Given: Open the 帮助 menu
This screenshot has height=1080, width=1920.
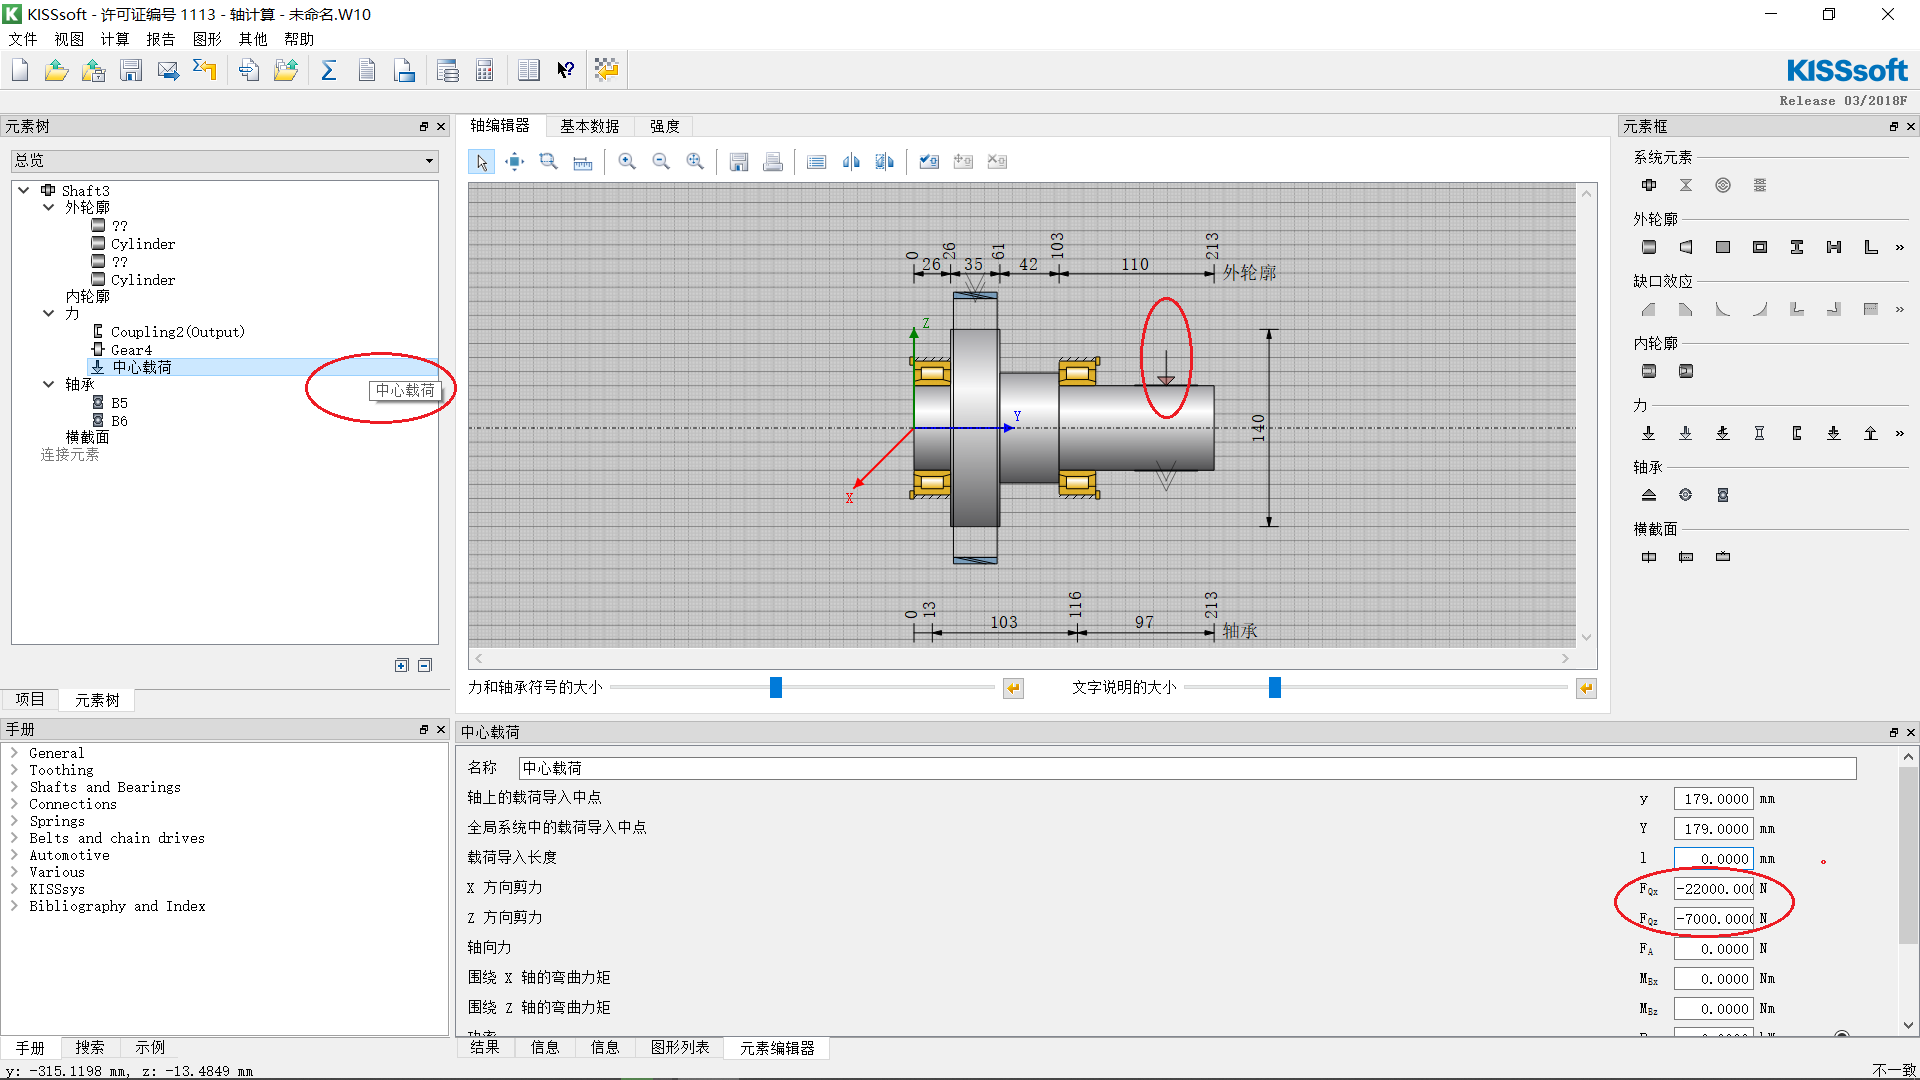Looking at the screenshot, I should point(299,39).
